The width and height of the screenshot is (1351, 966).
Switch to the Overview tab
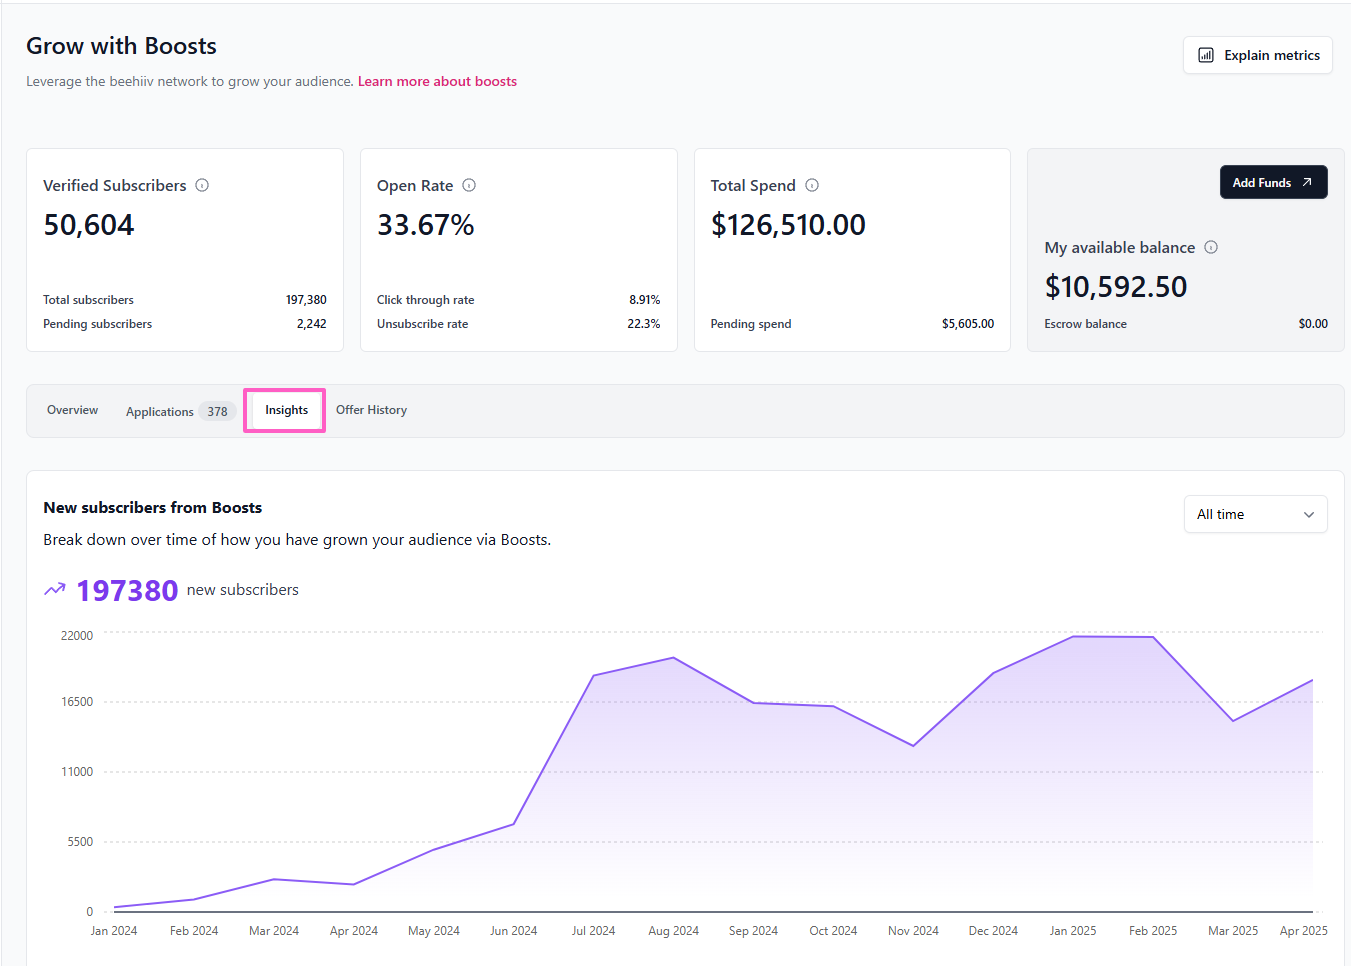tap(72, 410)
